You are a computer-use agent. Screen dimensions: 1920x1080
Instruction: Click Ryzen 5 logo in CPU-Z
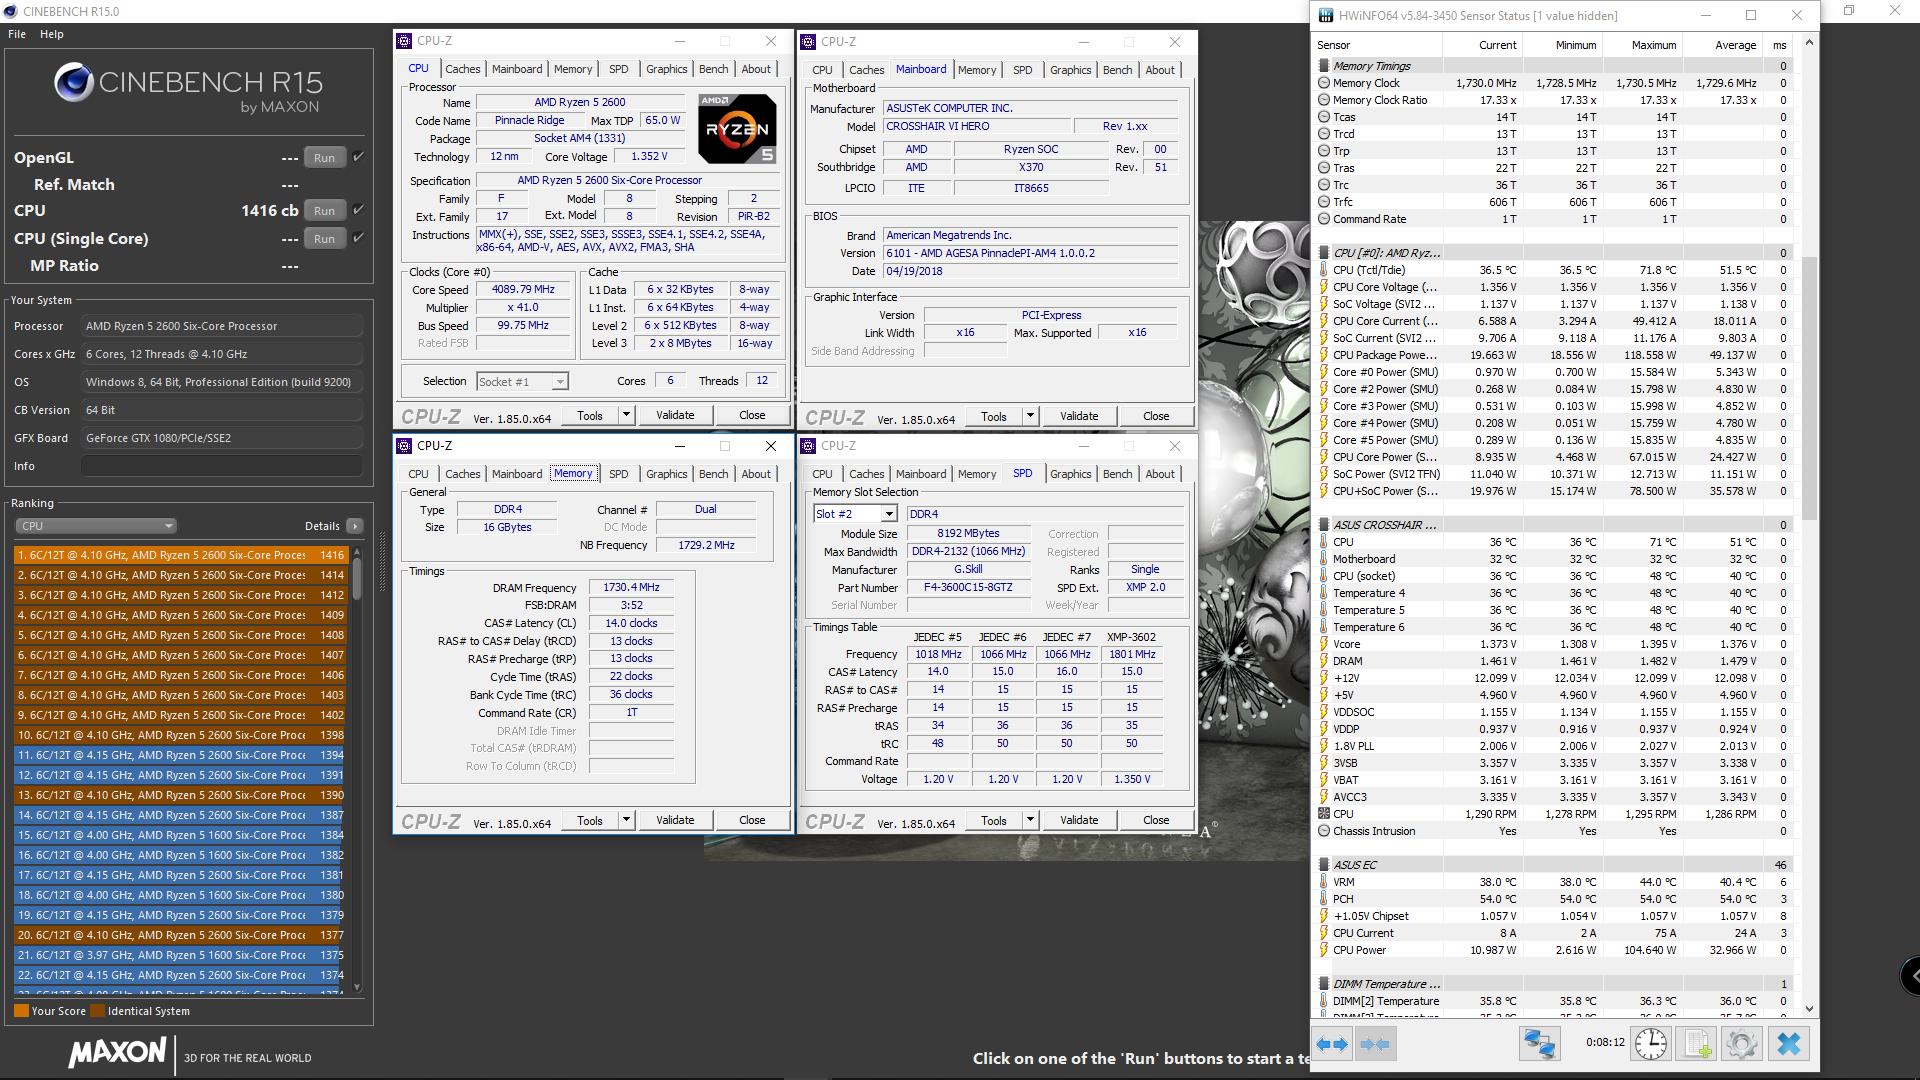tap(737, 128)
